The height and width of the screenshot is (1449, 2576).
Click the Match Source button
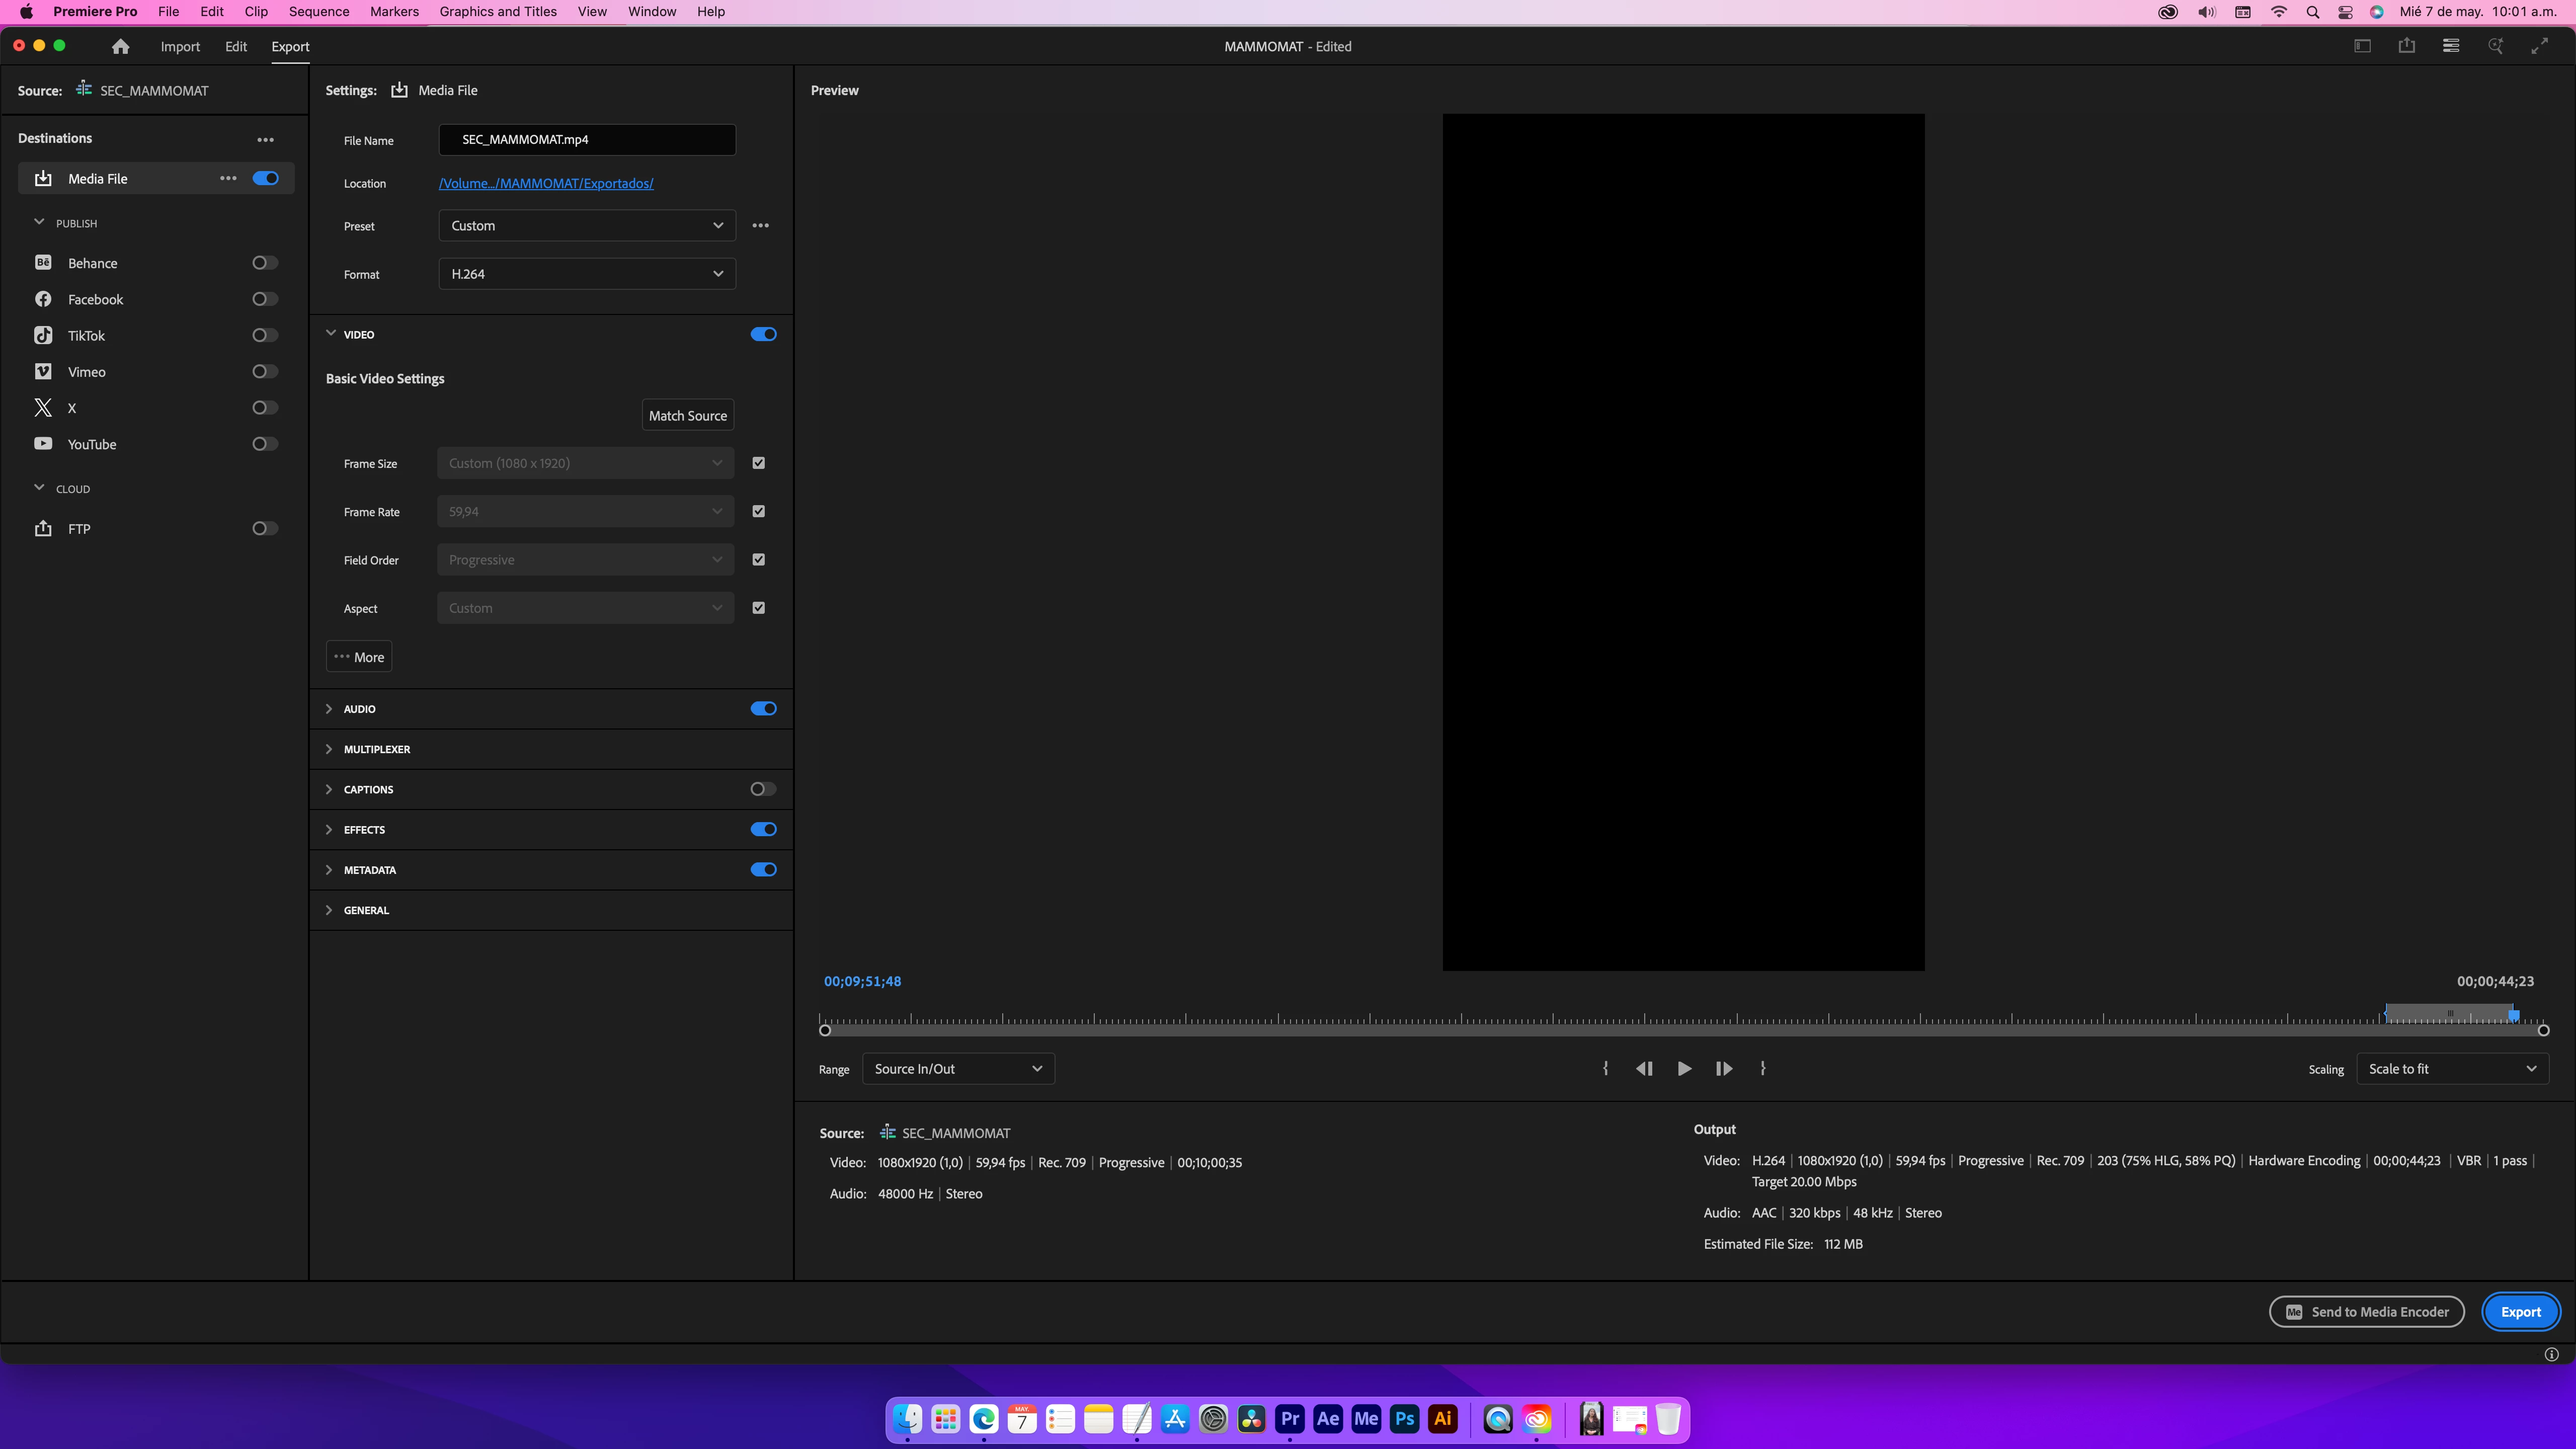coord(687,415)
